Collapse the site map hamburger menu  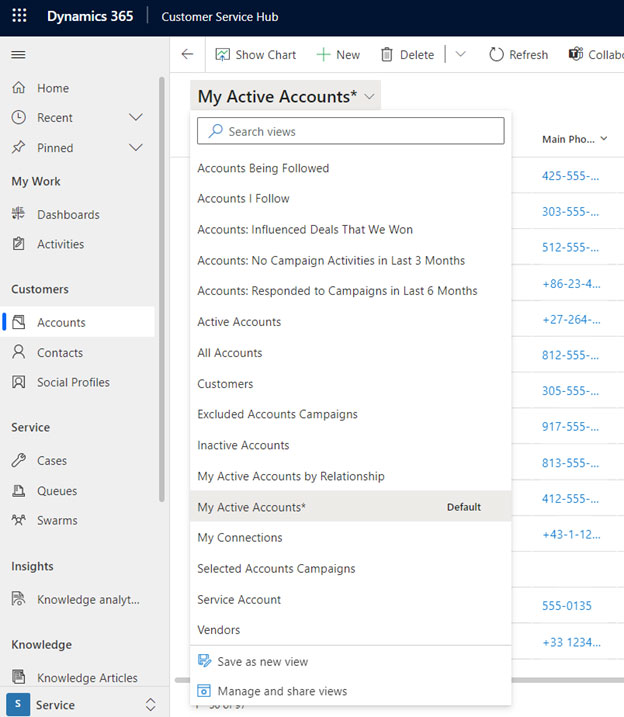tap(18, 54)
